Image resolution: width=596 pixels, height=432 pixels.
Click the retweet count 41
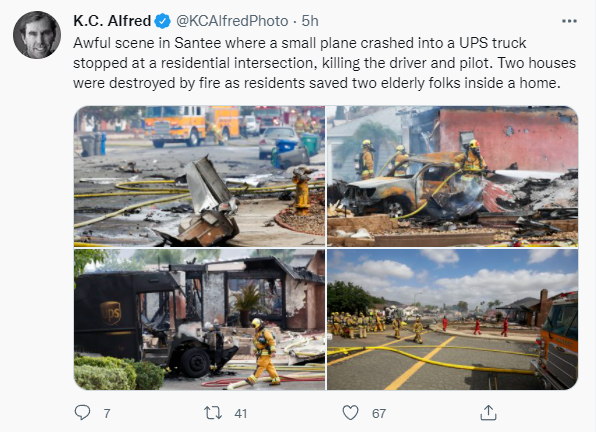click(x=241, y=413)
